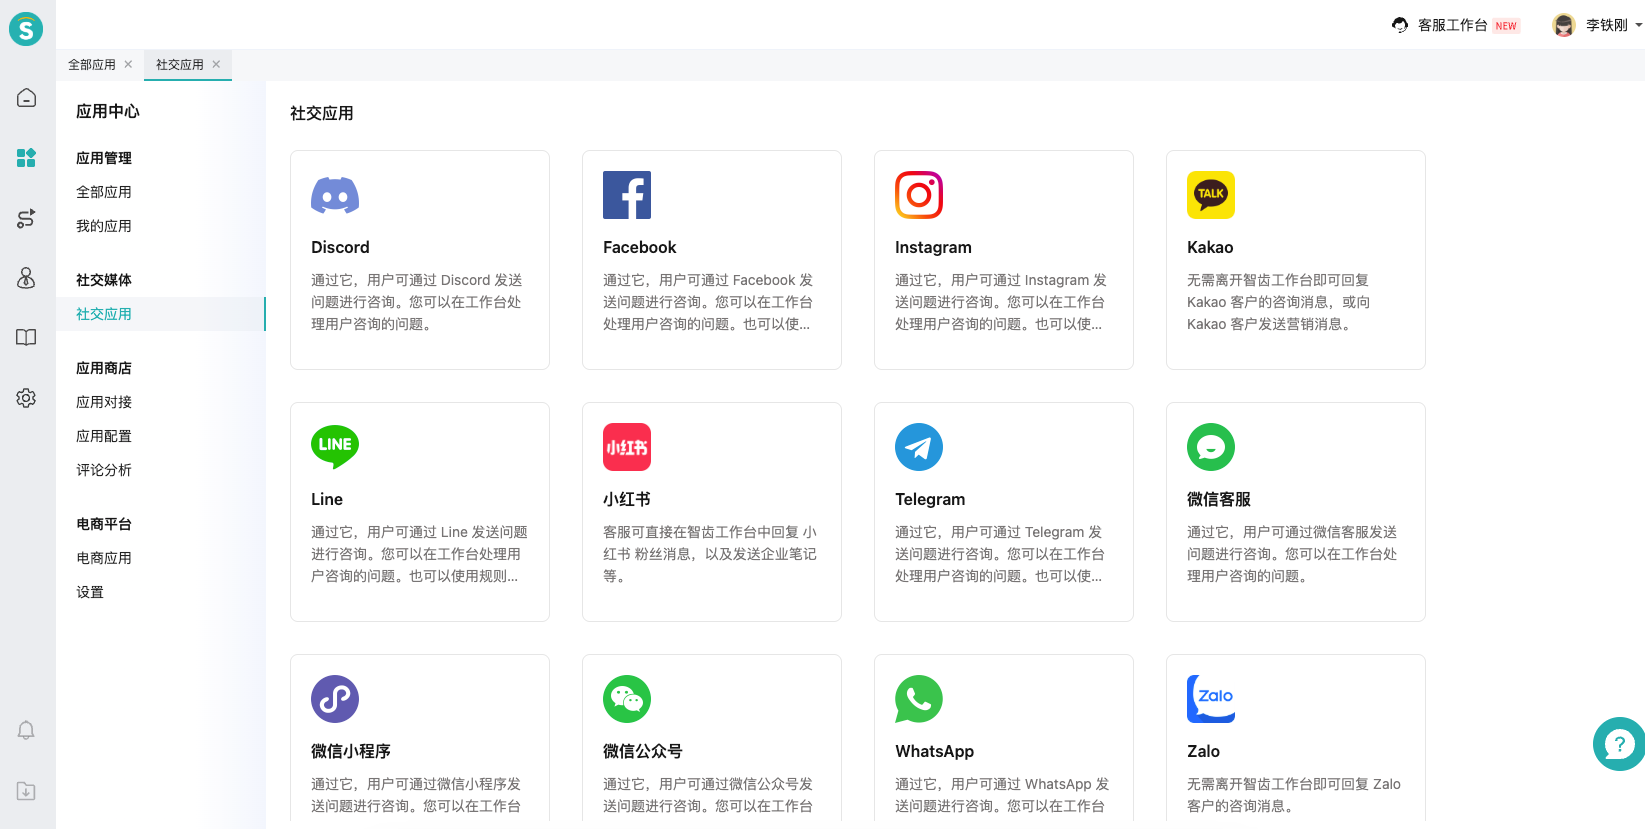Open 我的应用 in sidebar

click(104, 226)
